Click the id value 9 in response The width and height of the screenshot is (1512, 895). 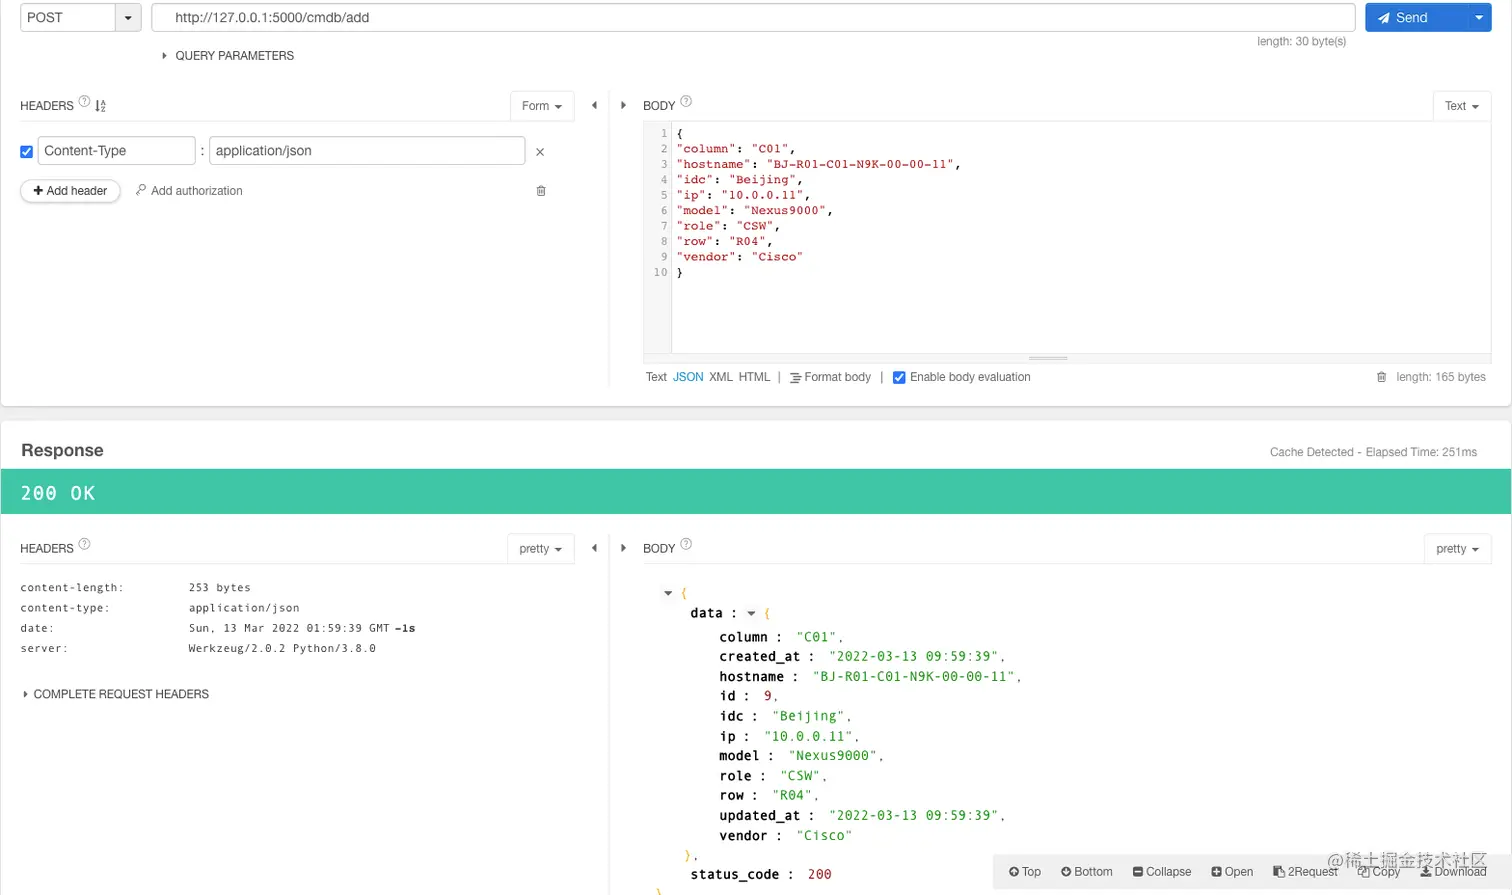pos(768,696)
